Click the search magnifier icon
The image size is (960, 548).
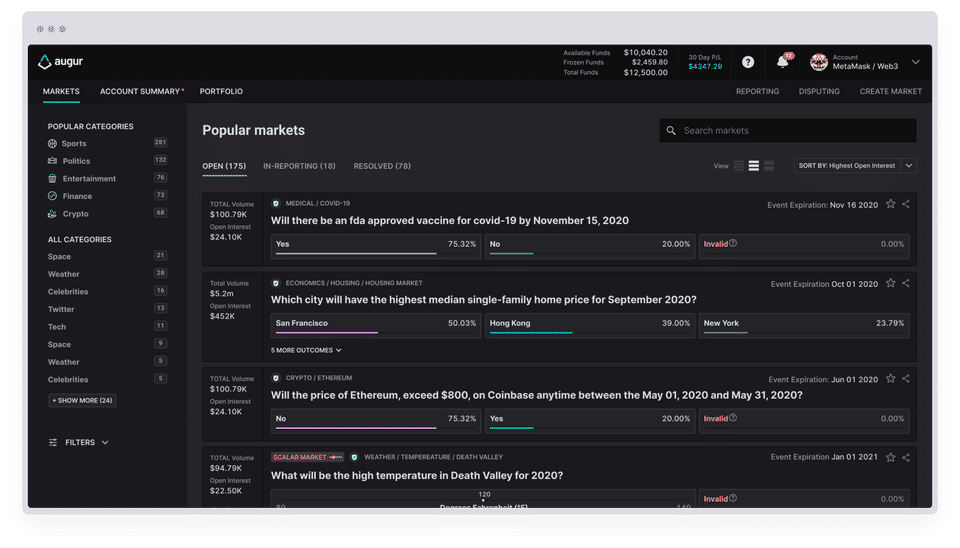pos(671,130)
